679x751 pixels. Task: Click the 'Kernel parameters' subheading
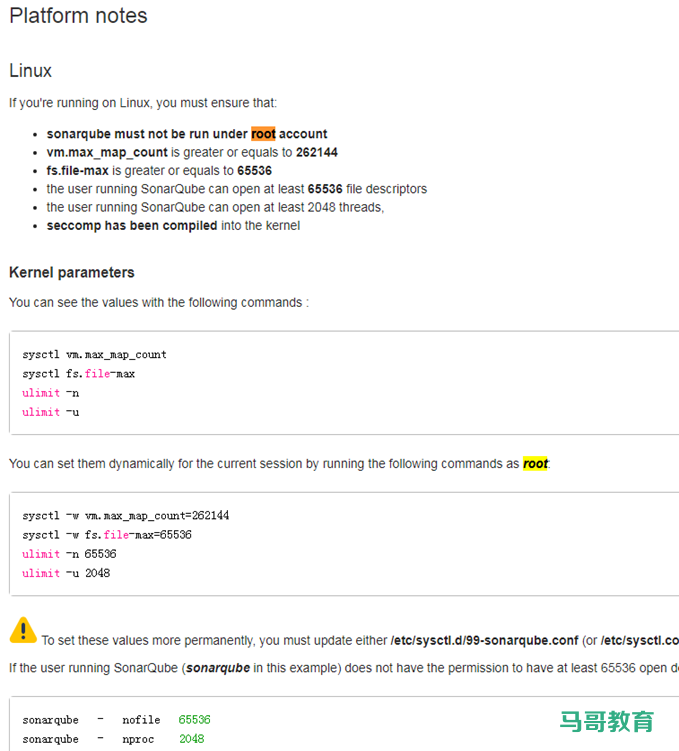[x=72, y=273]
